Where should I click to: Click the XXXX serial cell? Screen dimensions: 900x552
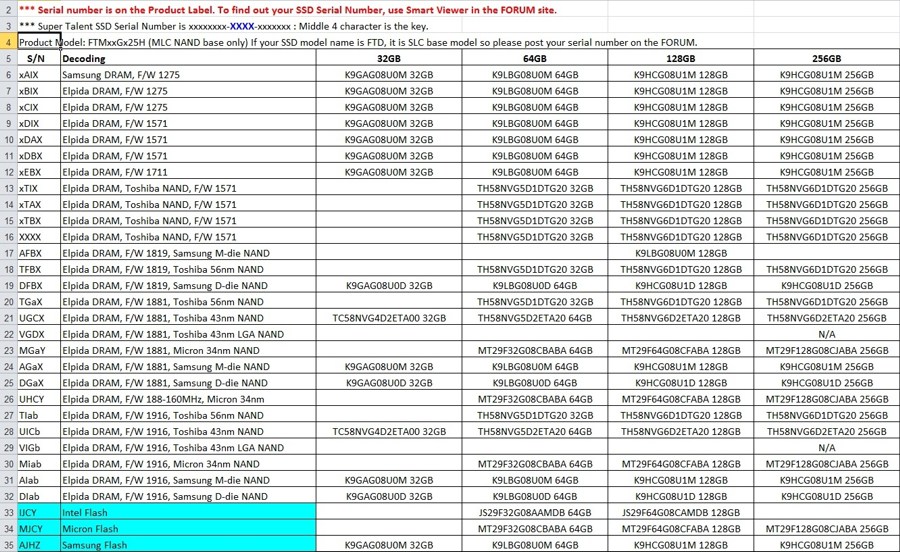coord(38,237)
